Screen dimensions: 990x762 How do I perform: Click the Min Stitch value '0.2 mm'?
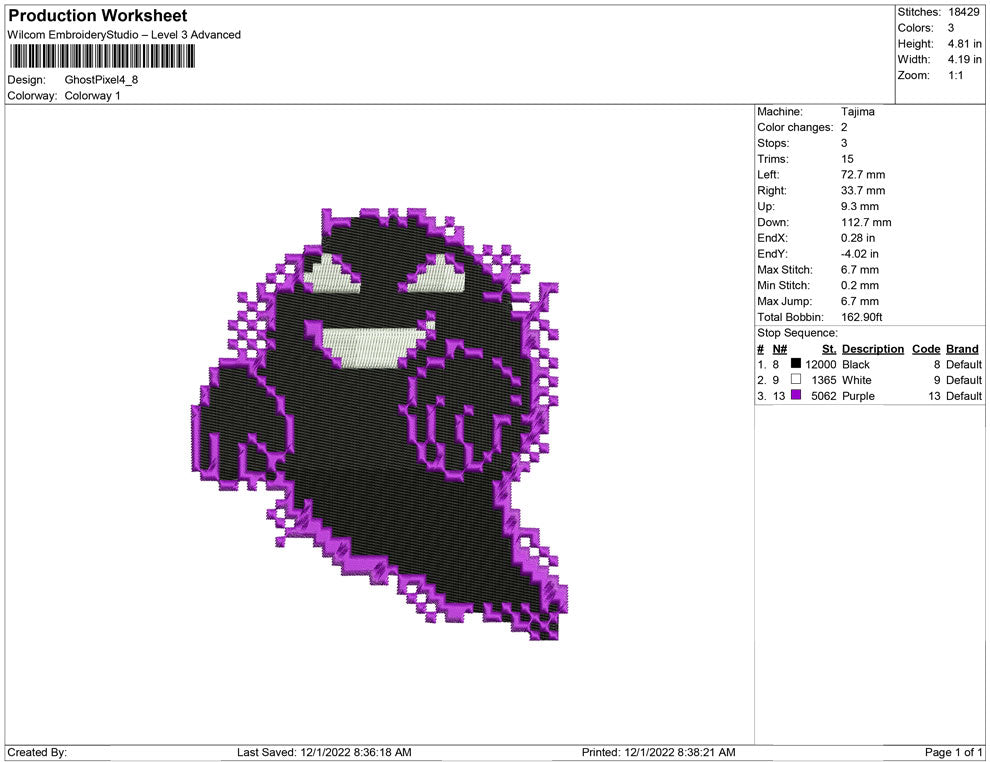[x=859, y=285]
